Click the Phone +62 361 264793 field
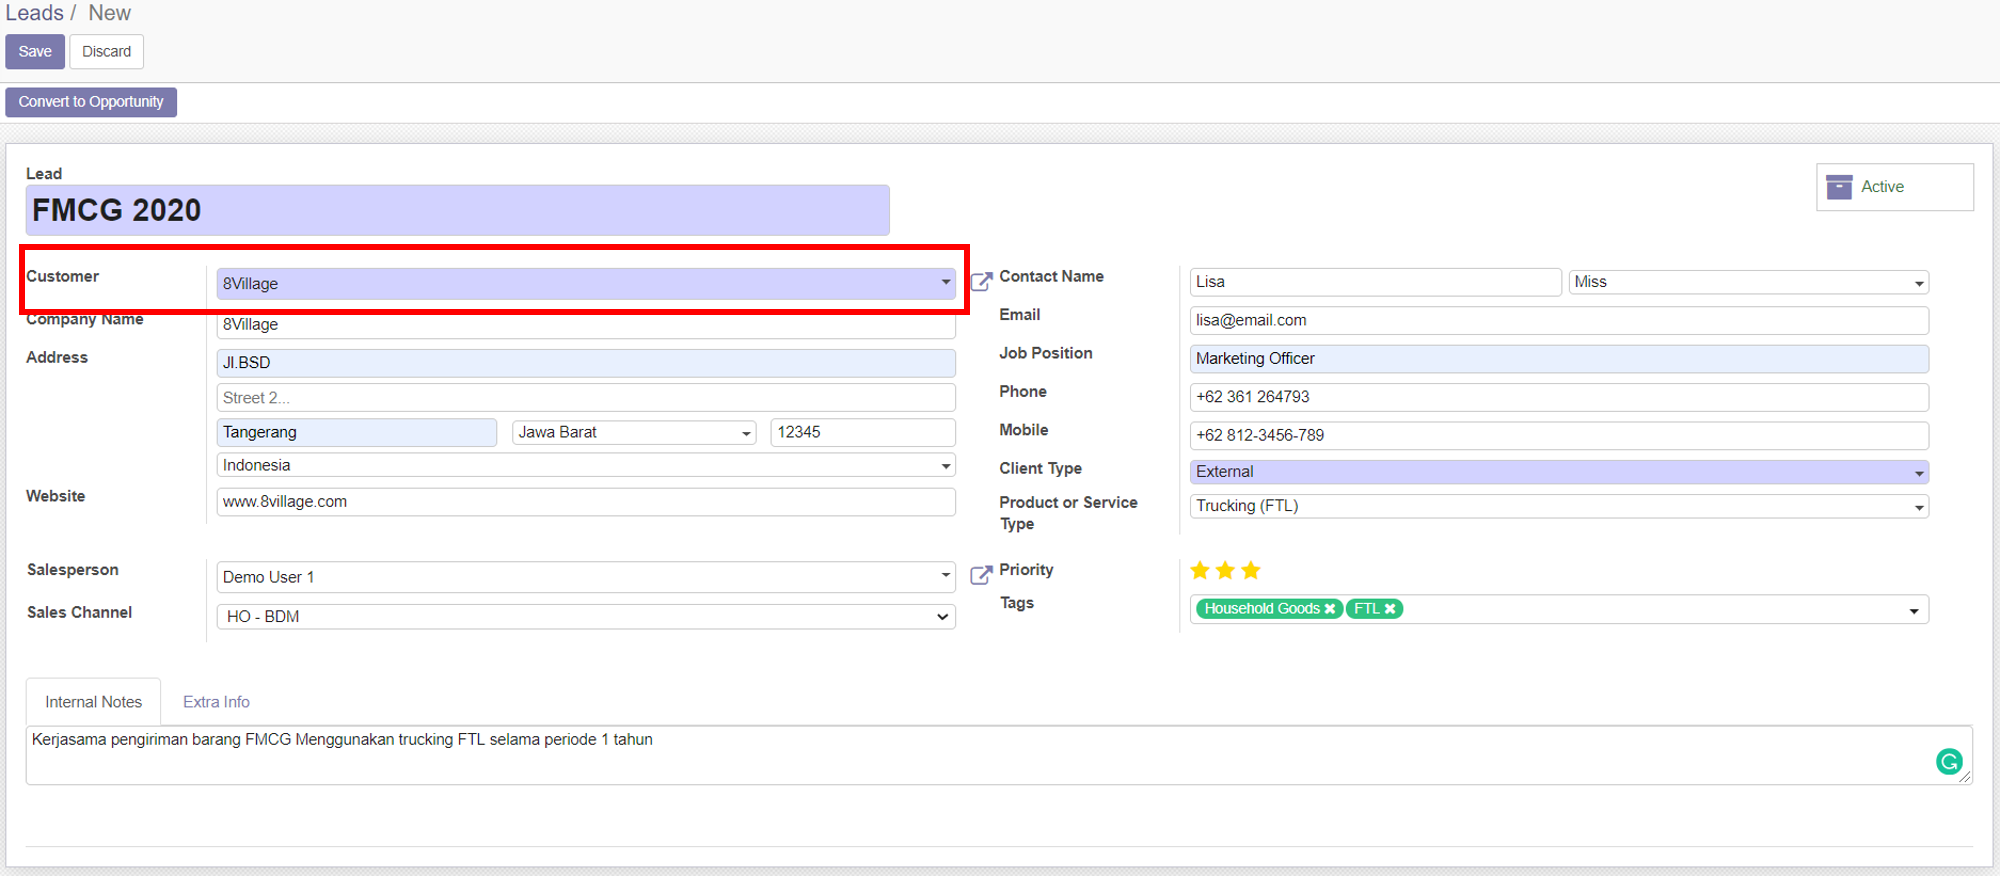 pyautogui.click(x=1559, y=397)
